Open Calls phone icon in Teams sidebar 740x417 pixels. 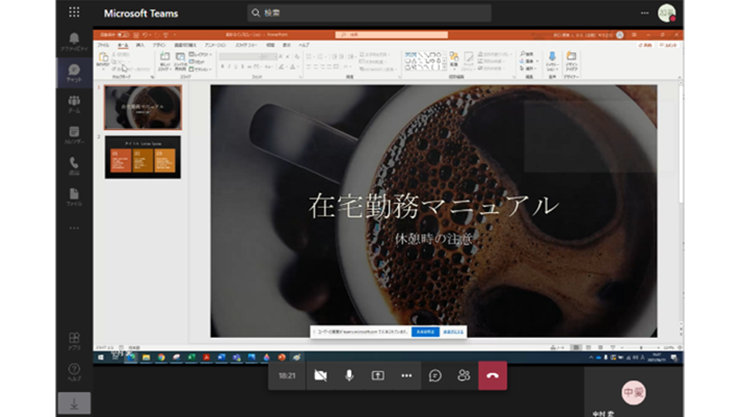point(74,166)
